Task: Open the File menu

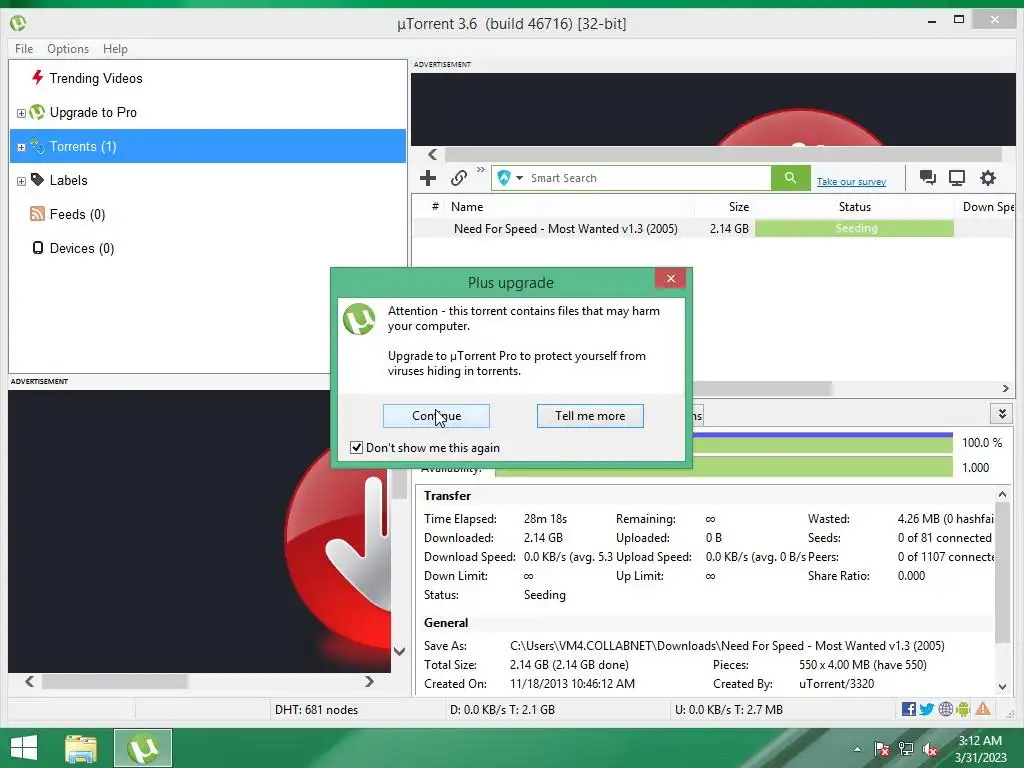Action: click(x=24, y=49)
